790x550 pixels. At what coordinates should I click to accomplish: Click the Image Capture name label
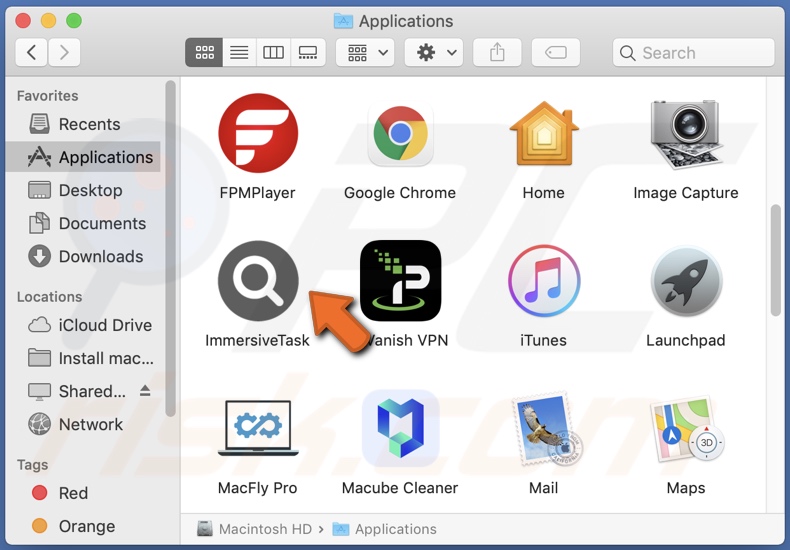[686, 192]
